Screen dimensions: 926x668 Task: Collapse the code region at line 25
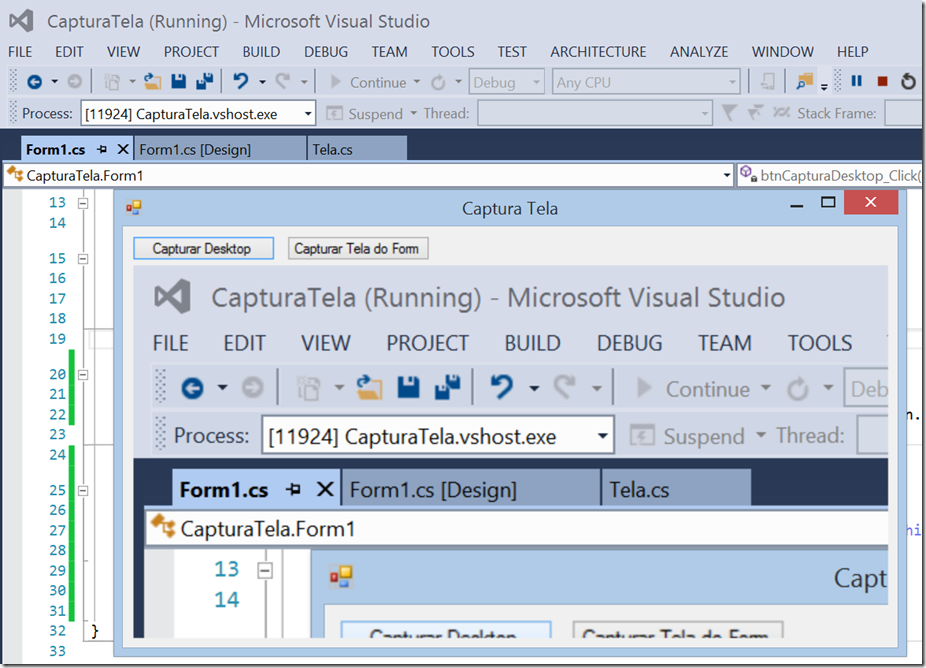click(83, 491)
